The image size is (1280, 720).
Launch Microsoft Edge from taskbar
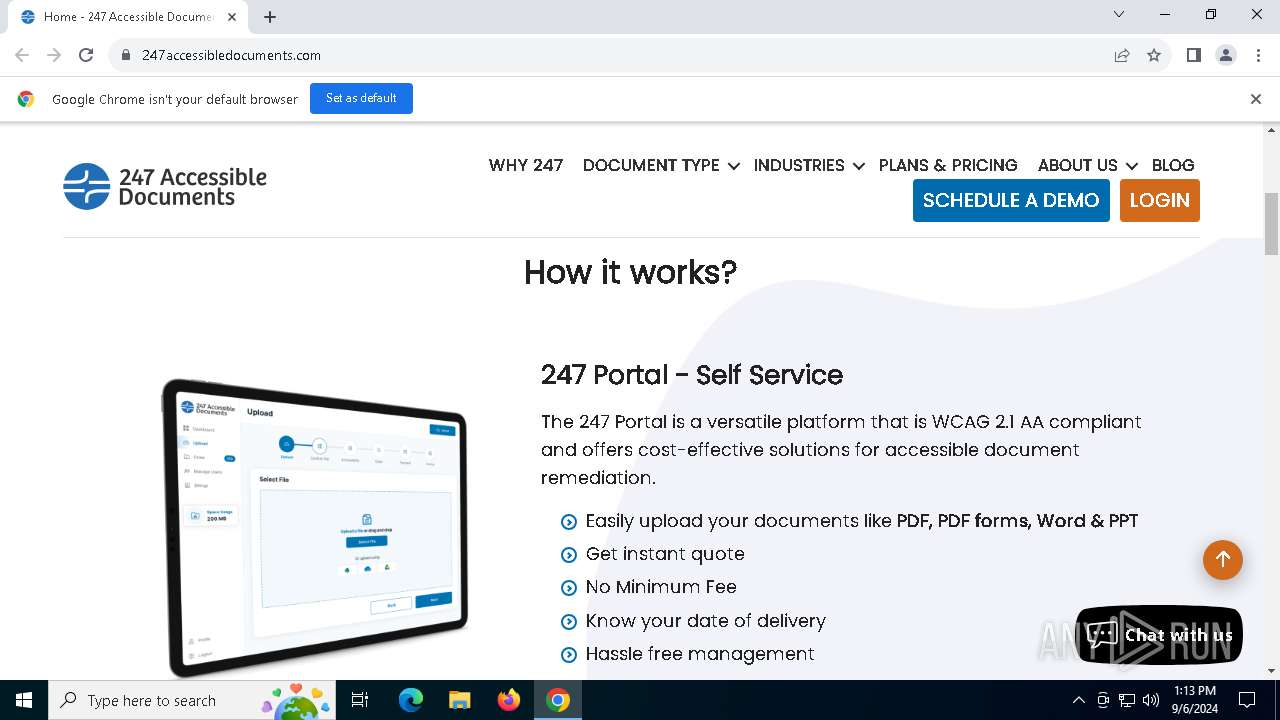click(411, 700)
